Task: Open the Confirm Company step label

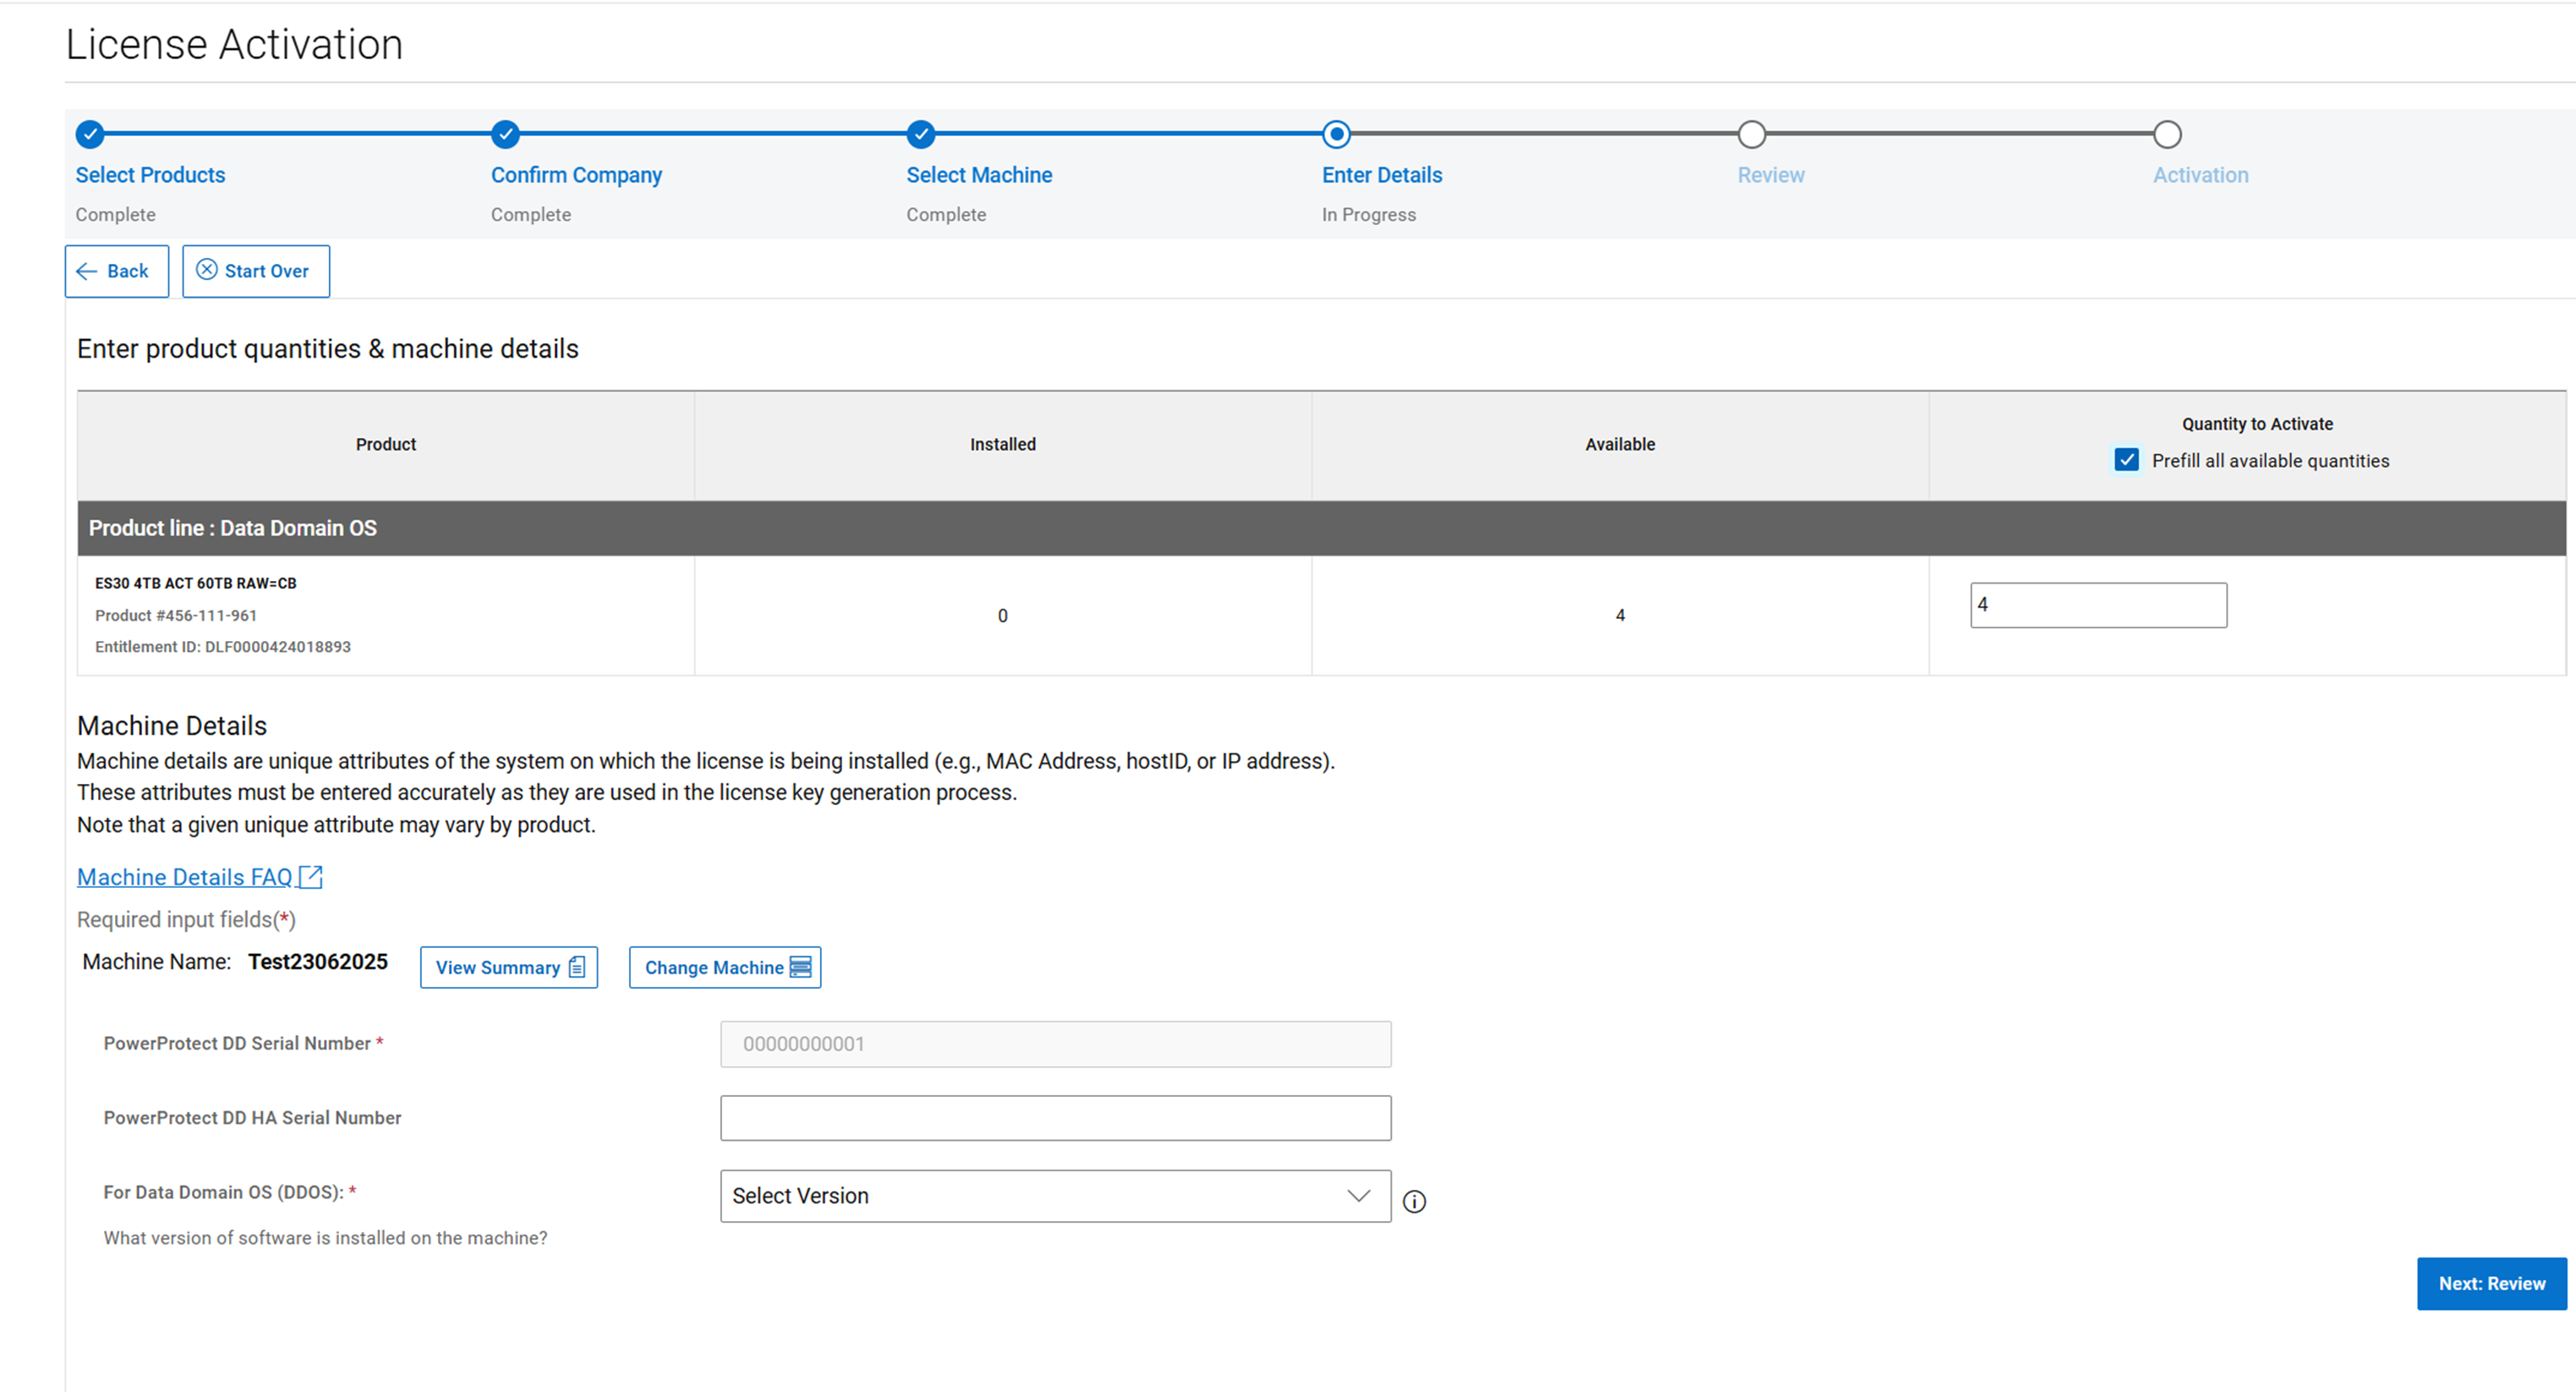Action: pyautogui.click(x=576, y=175)
